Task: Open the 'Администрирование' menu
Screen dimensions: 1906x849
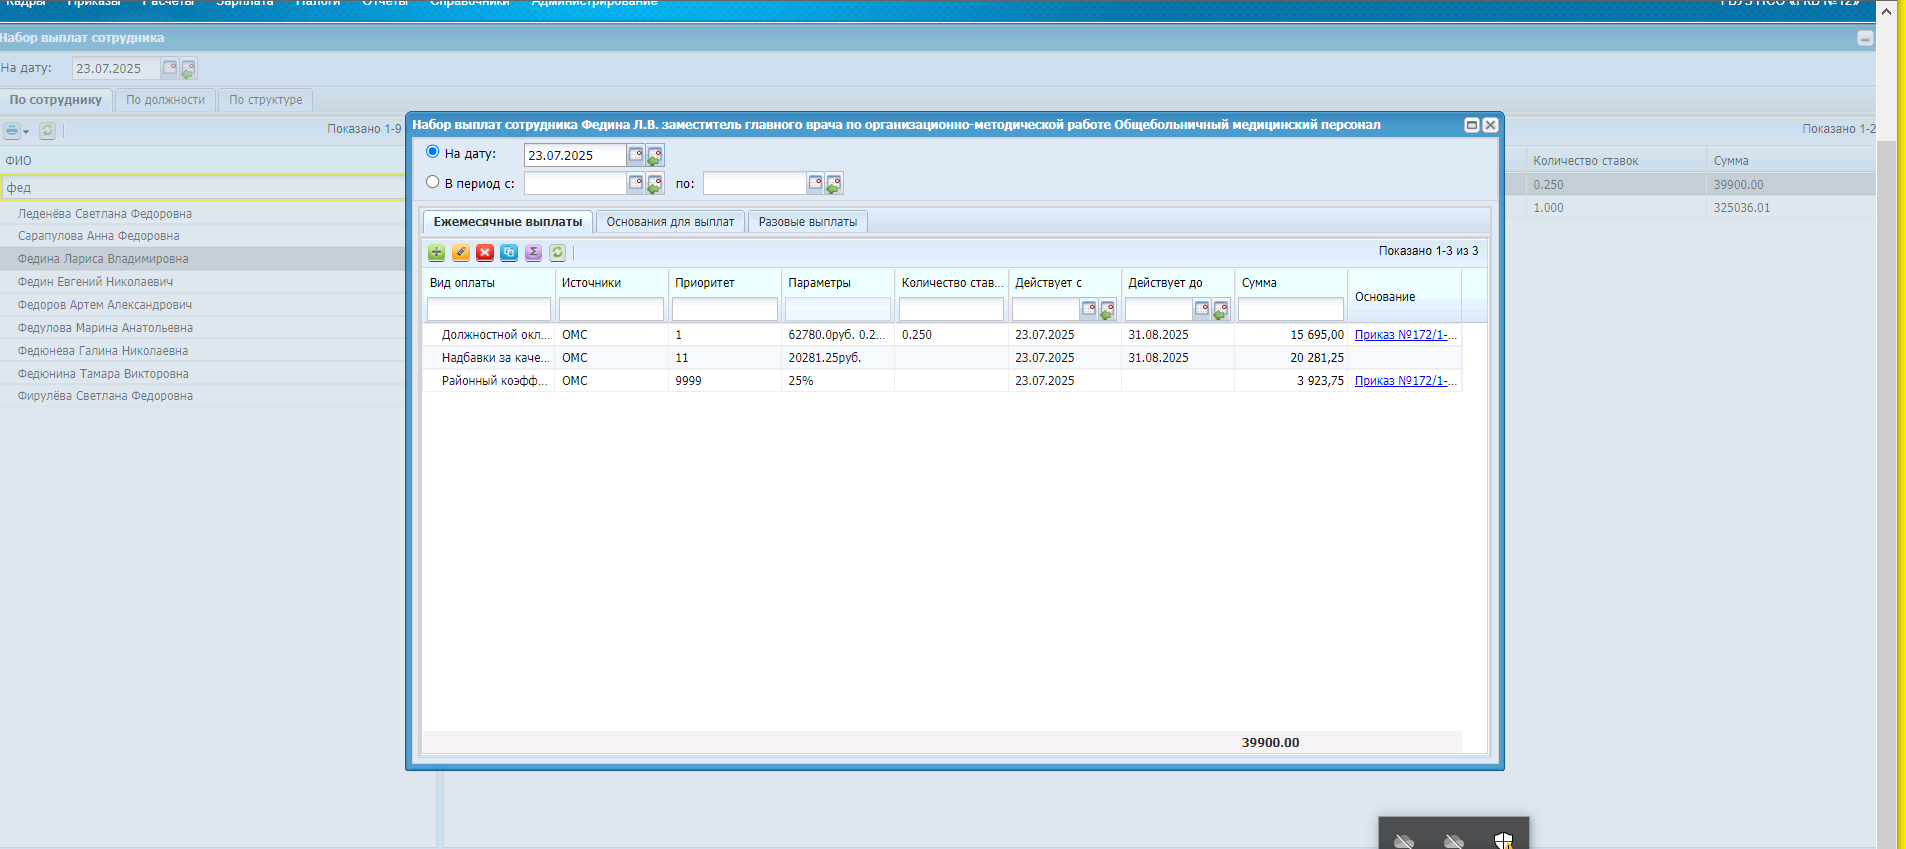Action: point(594,3)
